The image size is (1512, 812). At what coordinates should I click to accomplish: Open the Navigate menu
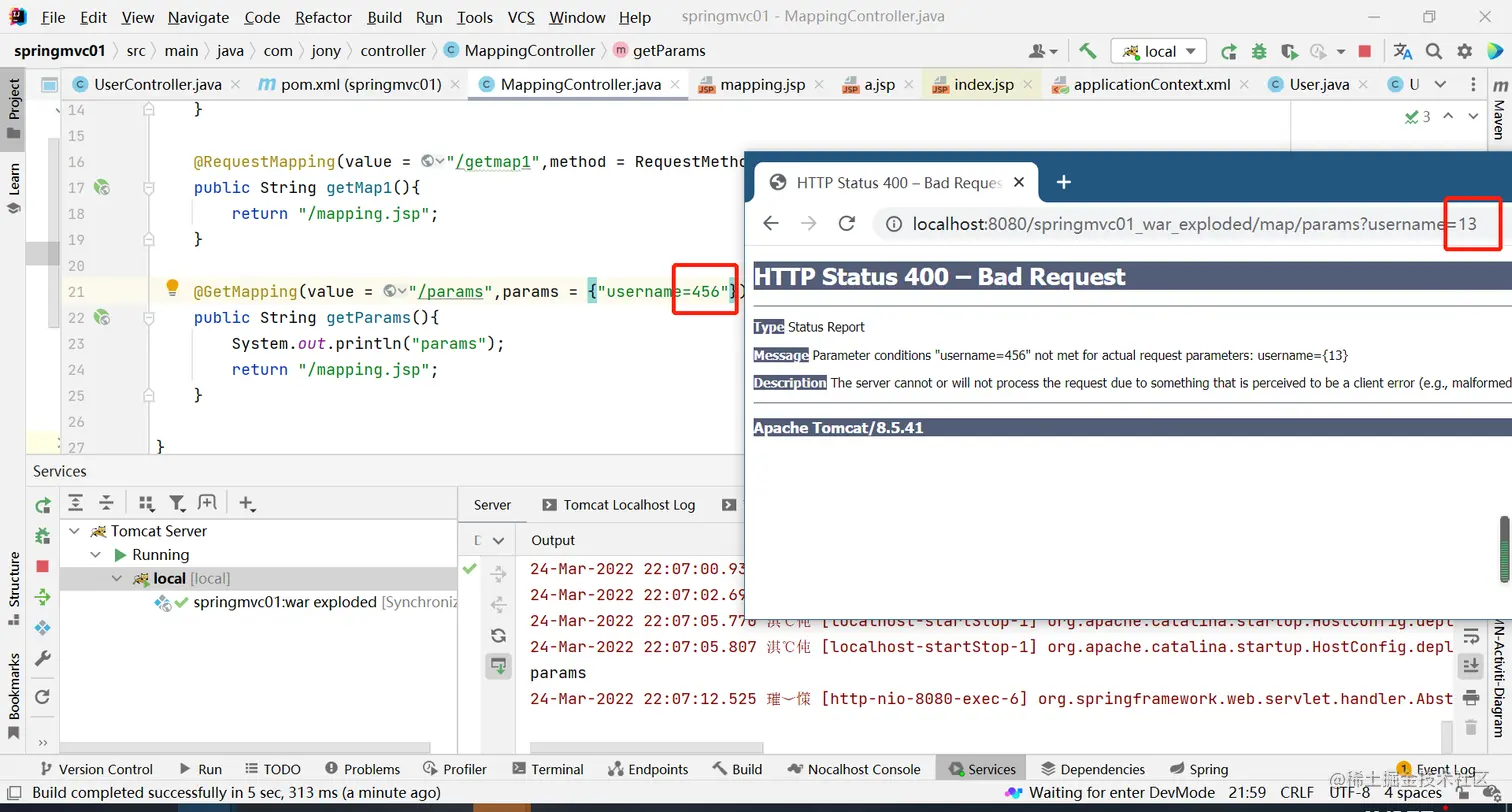coord(198,17)
